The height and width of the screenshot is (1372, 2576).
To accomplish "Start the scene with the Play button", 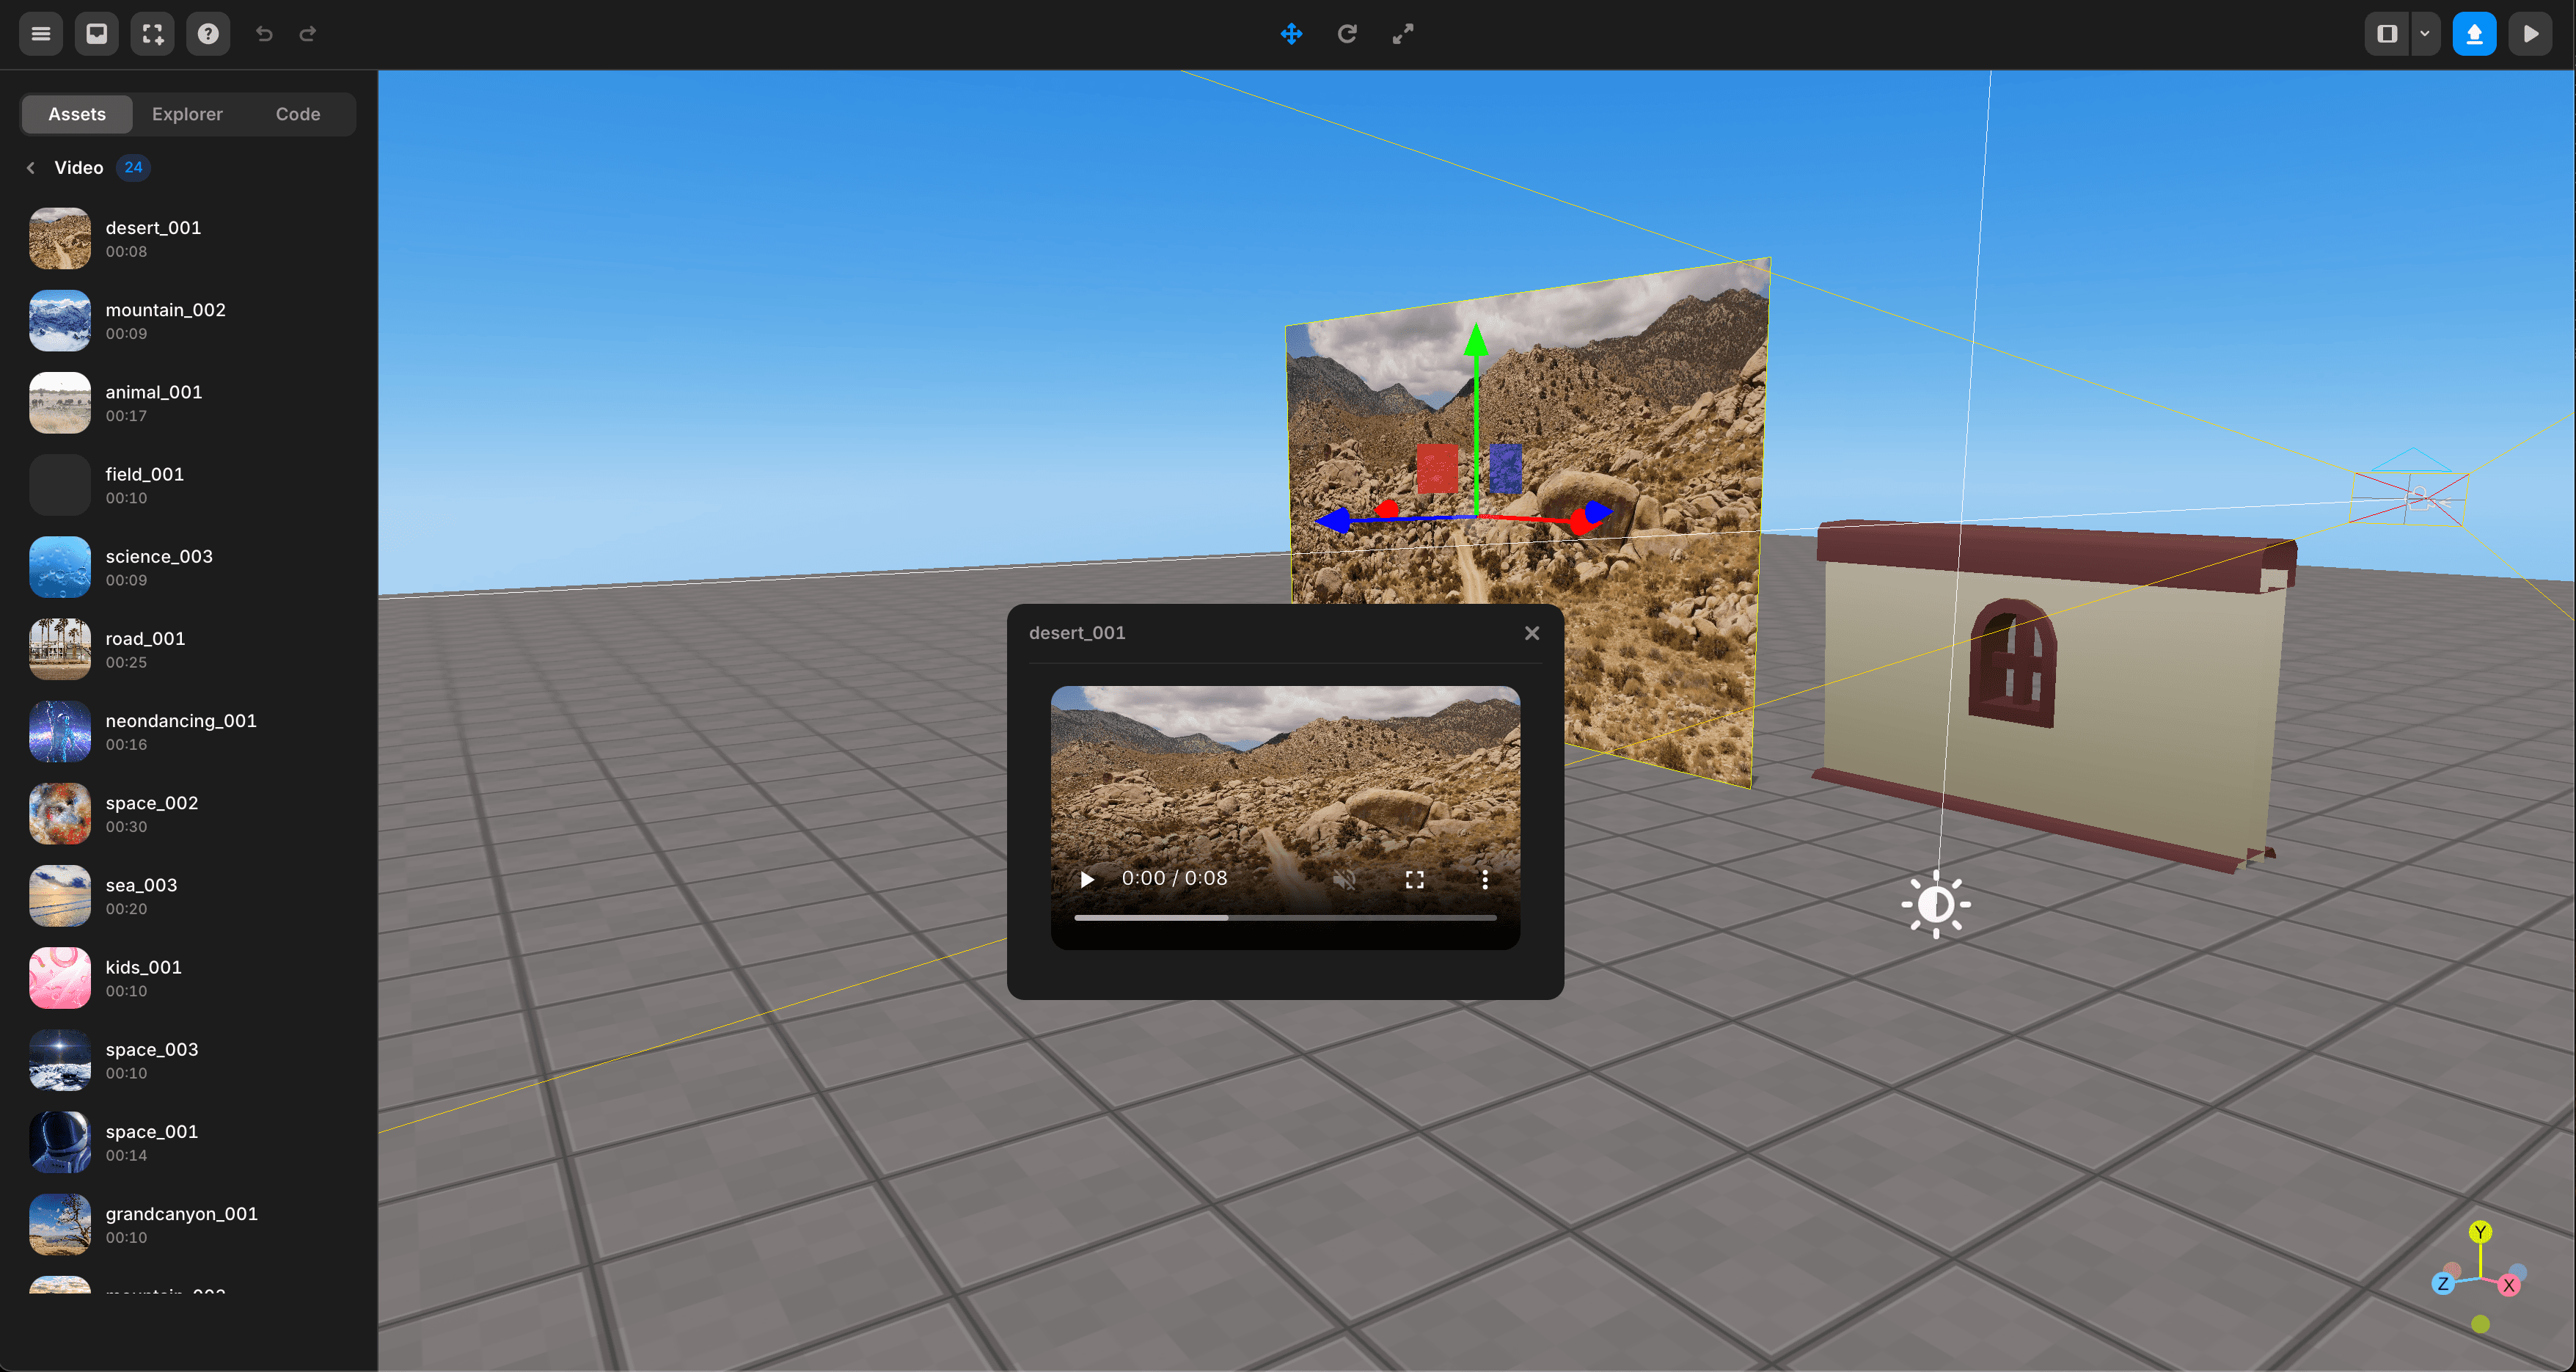I will (x=2530, y=34).
